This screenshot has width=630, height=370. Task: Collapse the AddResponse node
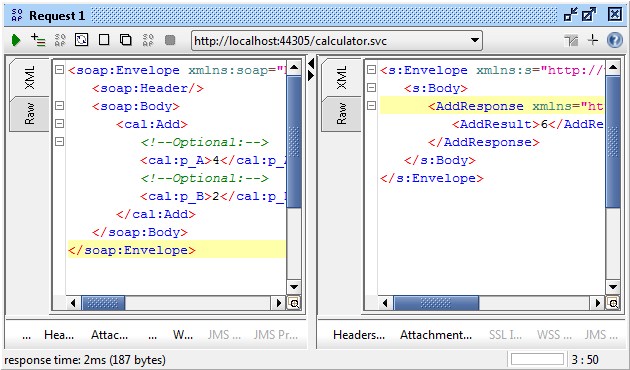point(372,106)
